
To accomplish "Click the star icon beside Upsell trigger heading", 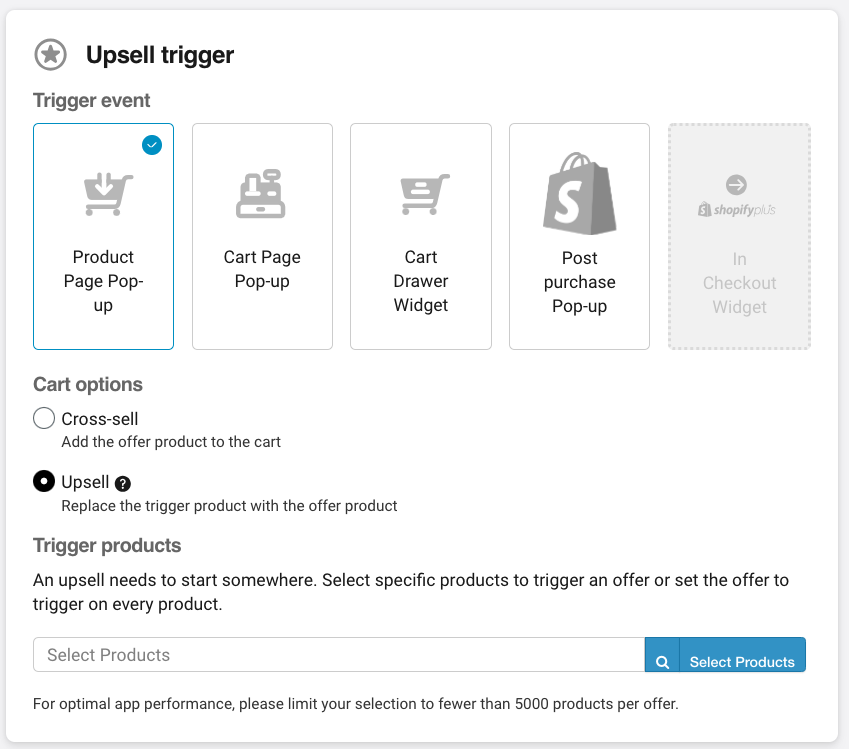I will [x=50, y=55].
